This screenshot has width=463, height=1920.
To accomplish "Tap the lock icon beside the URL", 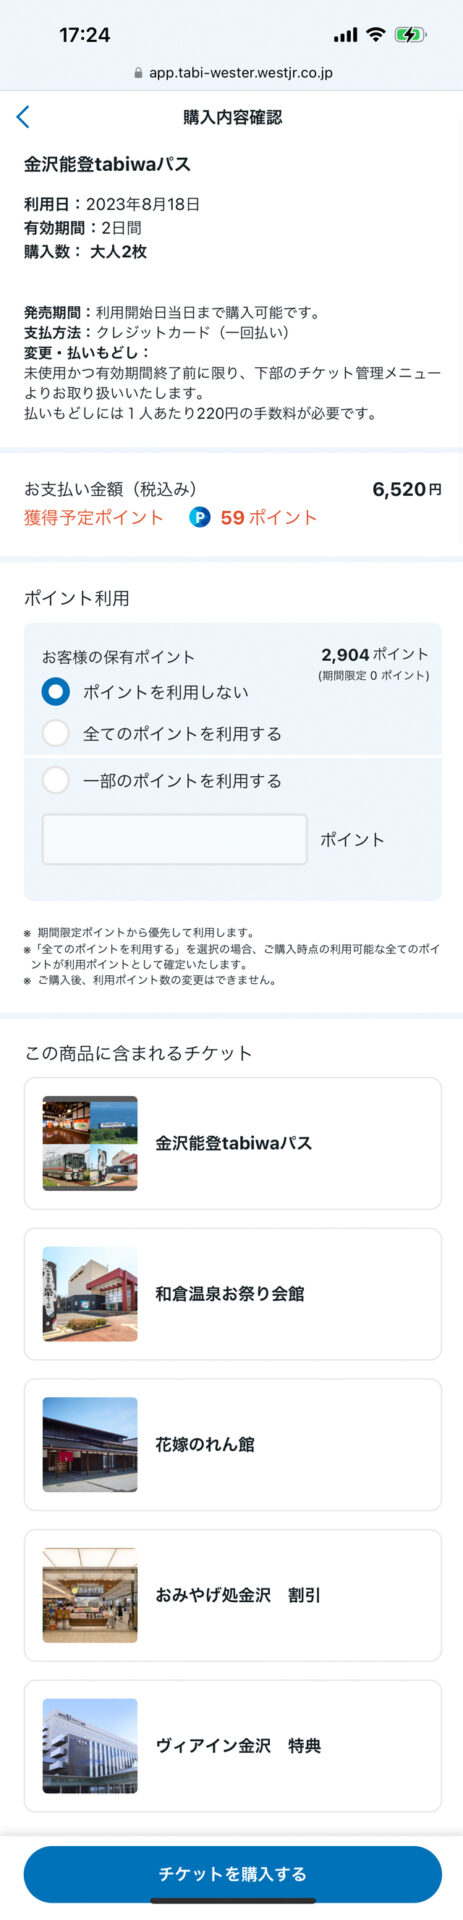I will (x=138, y=73).
